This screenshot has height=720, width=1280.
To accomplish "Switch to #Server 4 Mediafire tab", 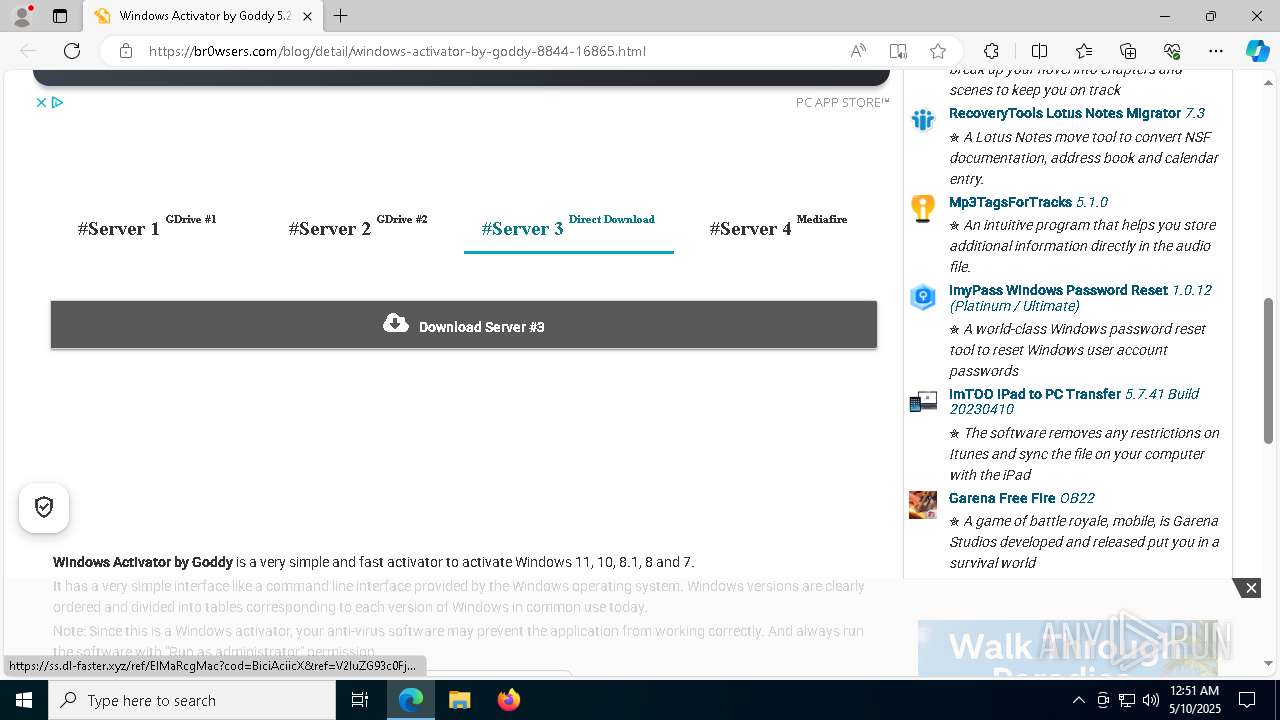I will pyautogui.click(x=778, y=226).
